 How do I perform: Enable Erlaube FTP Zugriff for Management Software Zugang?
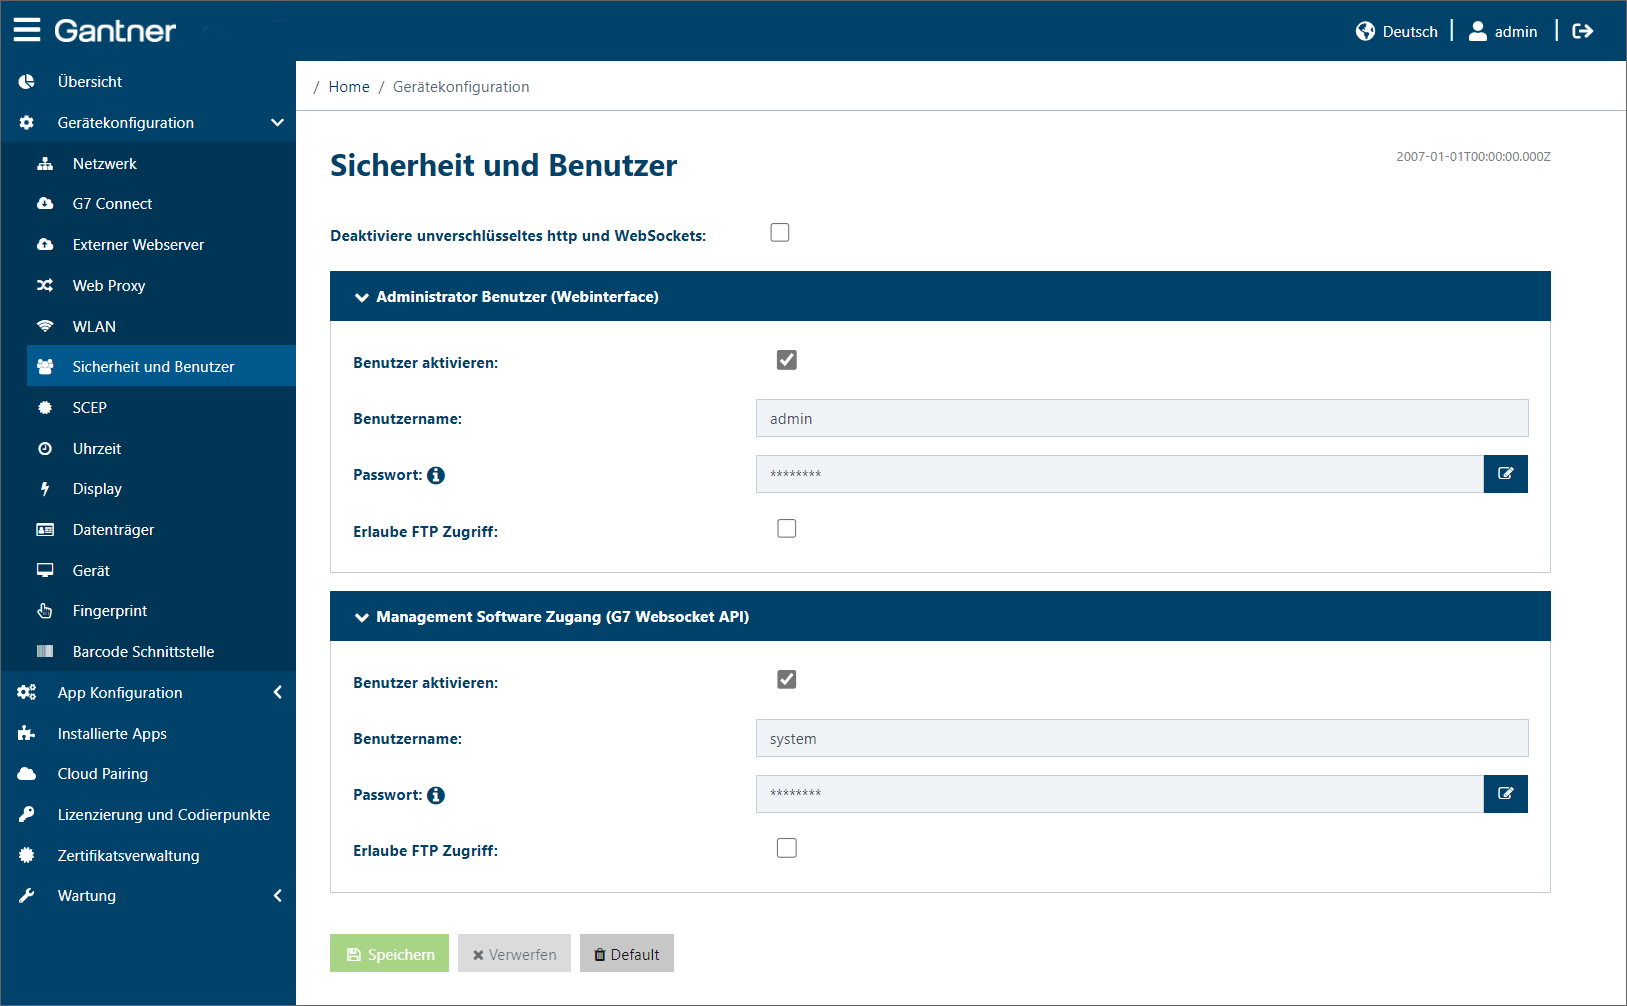[x=787, y=848]
